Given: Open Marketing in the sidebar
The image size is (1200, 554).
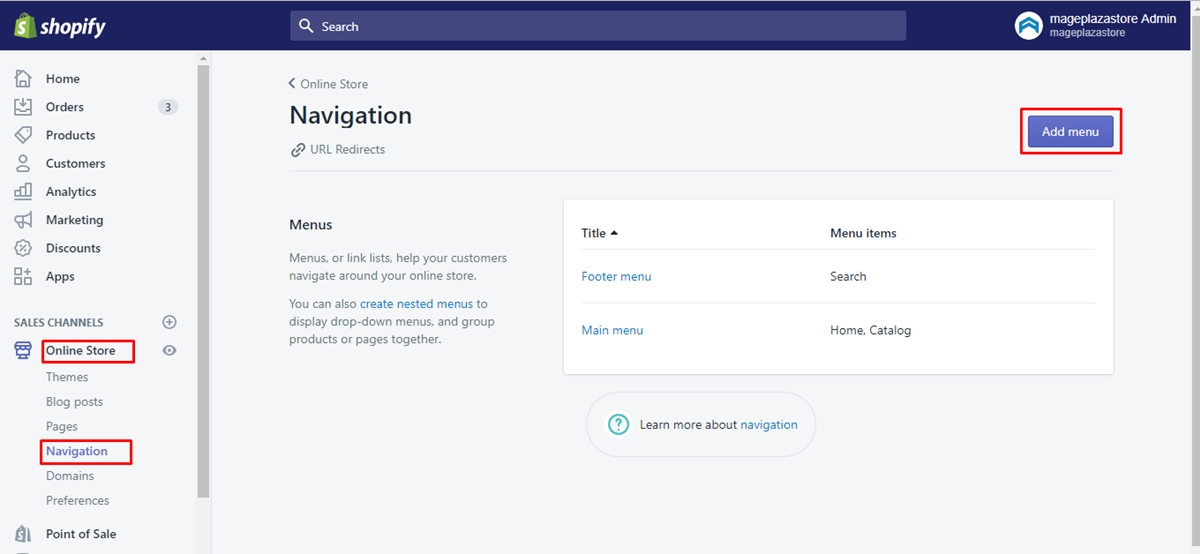Looking at the screenshot, I should [x=75, y=220].
